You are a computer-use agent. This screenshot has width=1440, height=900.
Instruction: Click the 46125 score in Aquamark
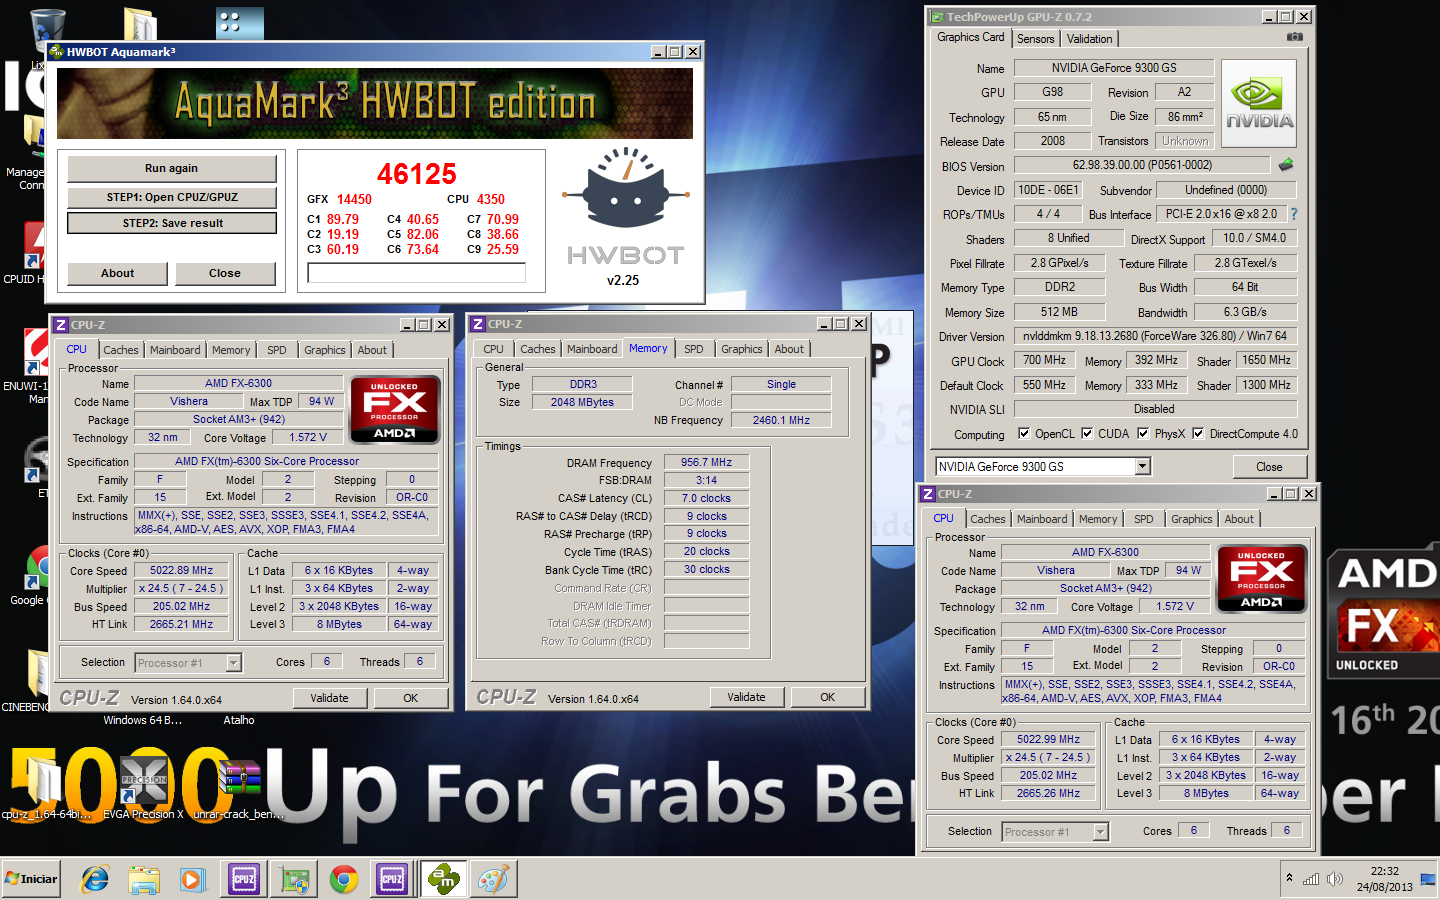pyautogui.click(x=416, y=174)
